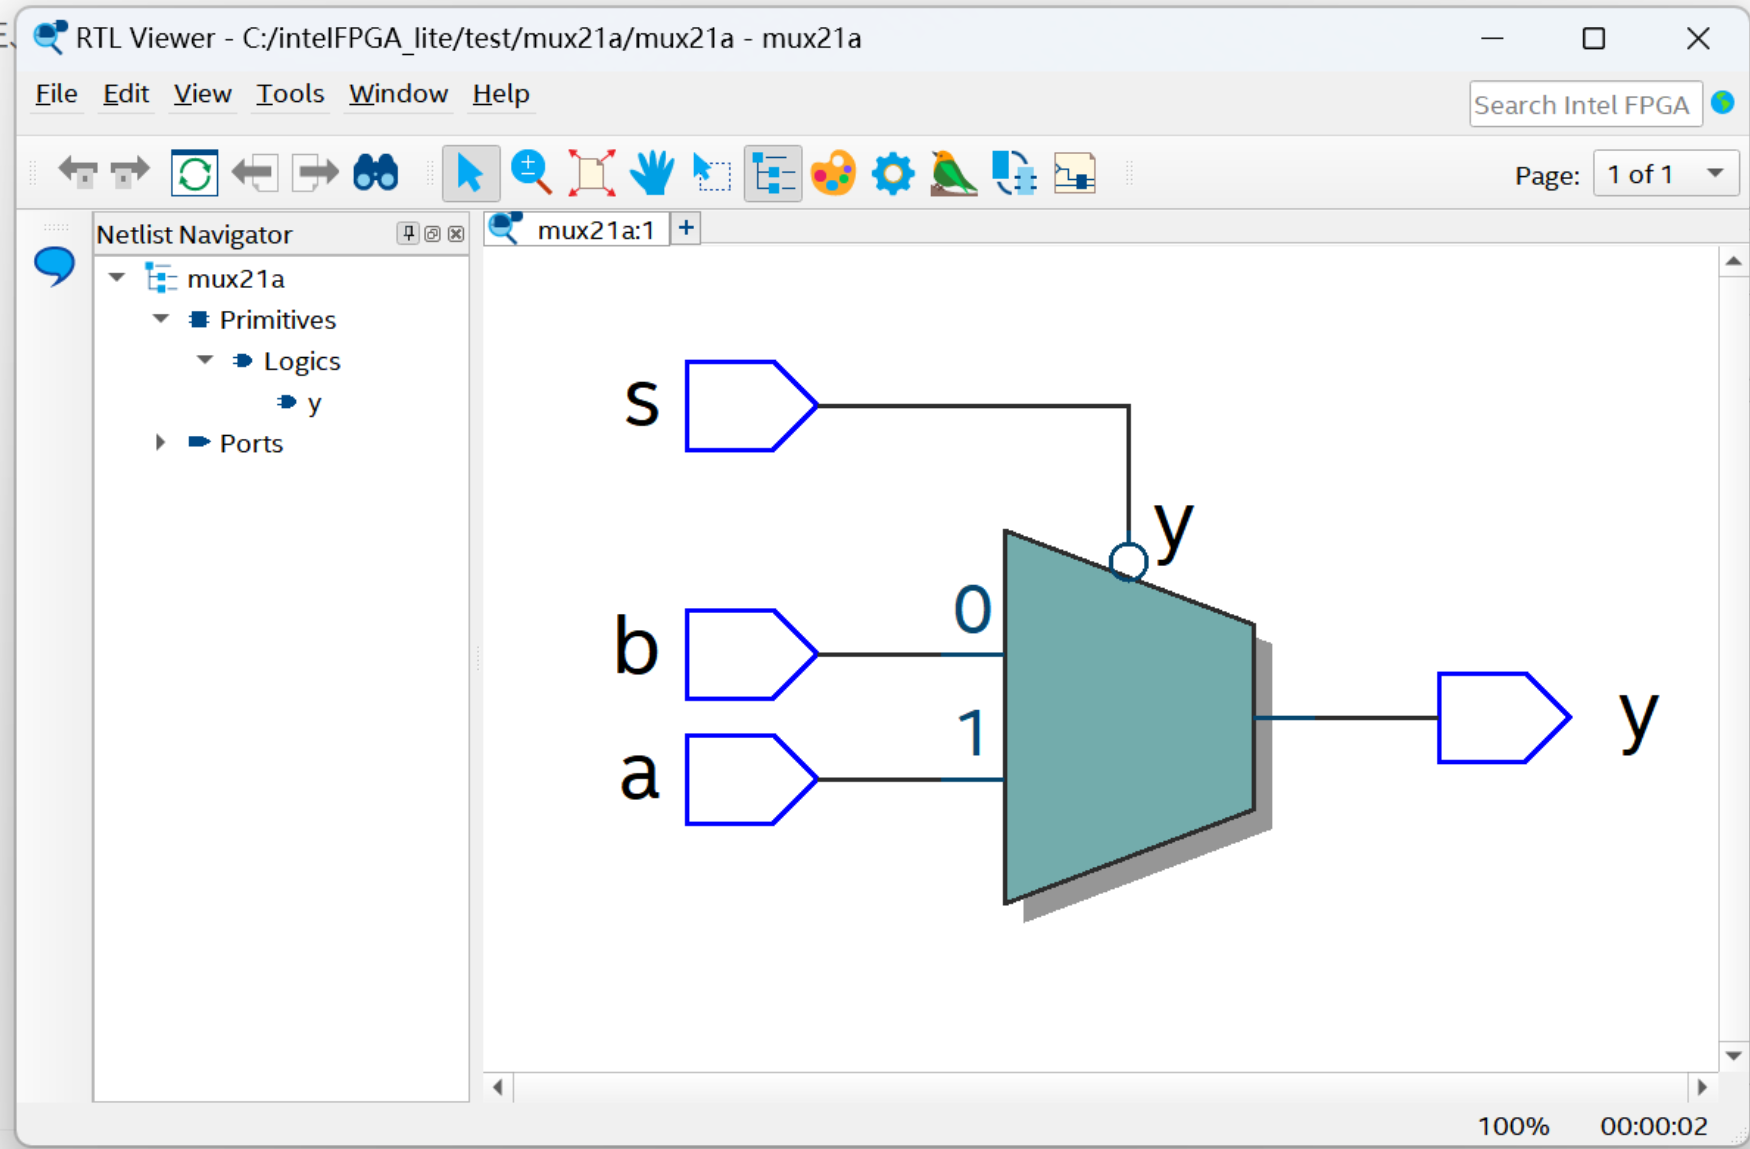This screenshot has width=1750, height=1149.
Task: Select Ports in the netlist tree
Action: [x=251, y=443]
